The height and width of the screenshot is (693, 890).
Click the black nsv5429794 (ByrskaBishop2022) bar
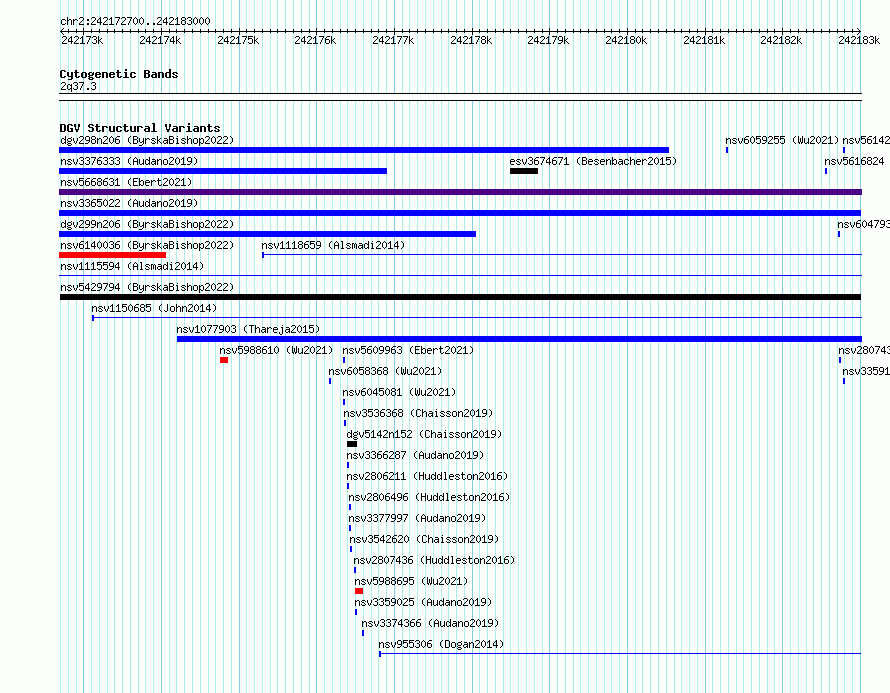[x=460, y=297]
